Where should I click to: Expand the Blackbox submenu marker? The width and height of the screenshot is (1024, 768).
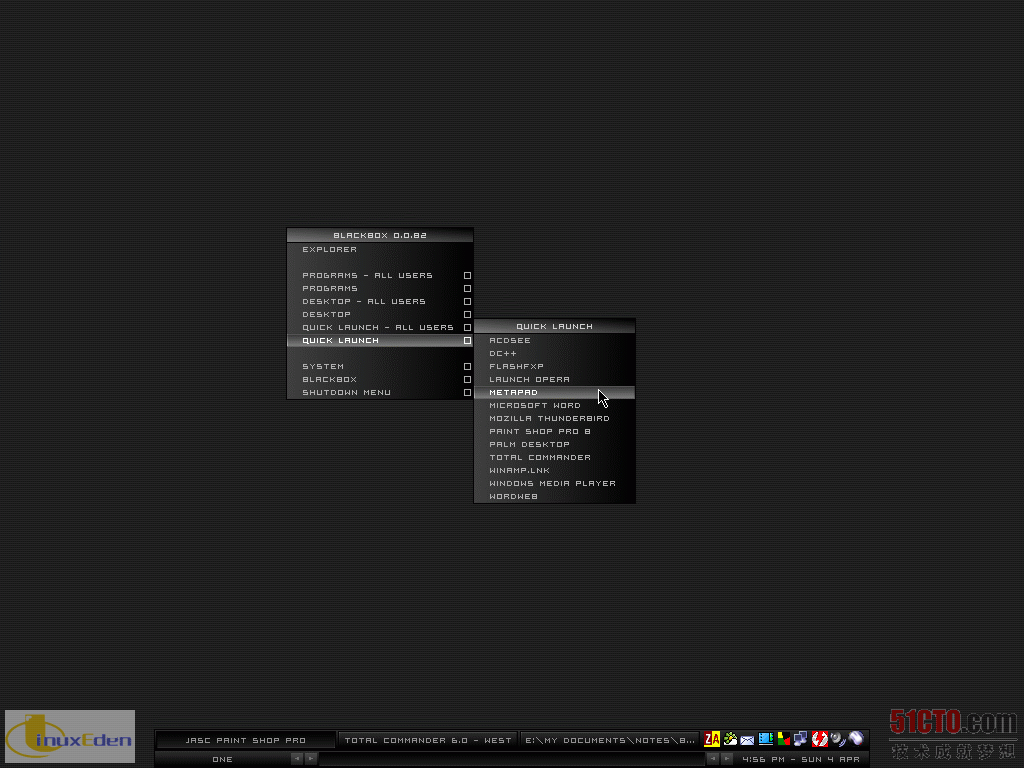(x=468, y=379)
